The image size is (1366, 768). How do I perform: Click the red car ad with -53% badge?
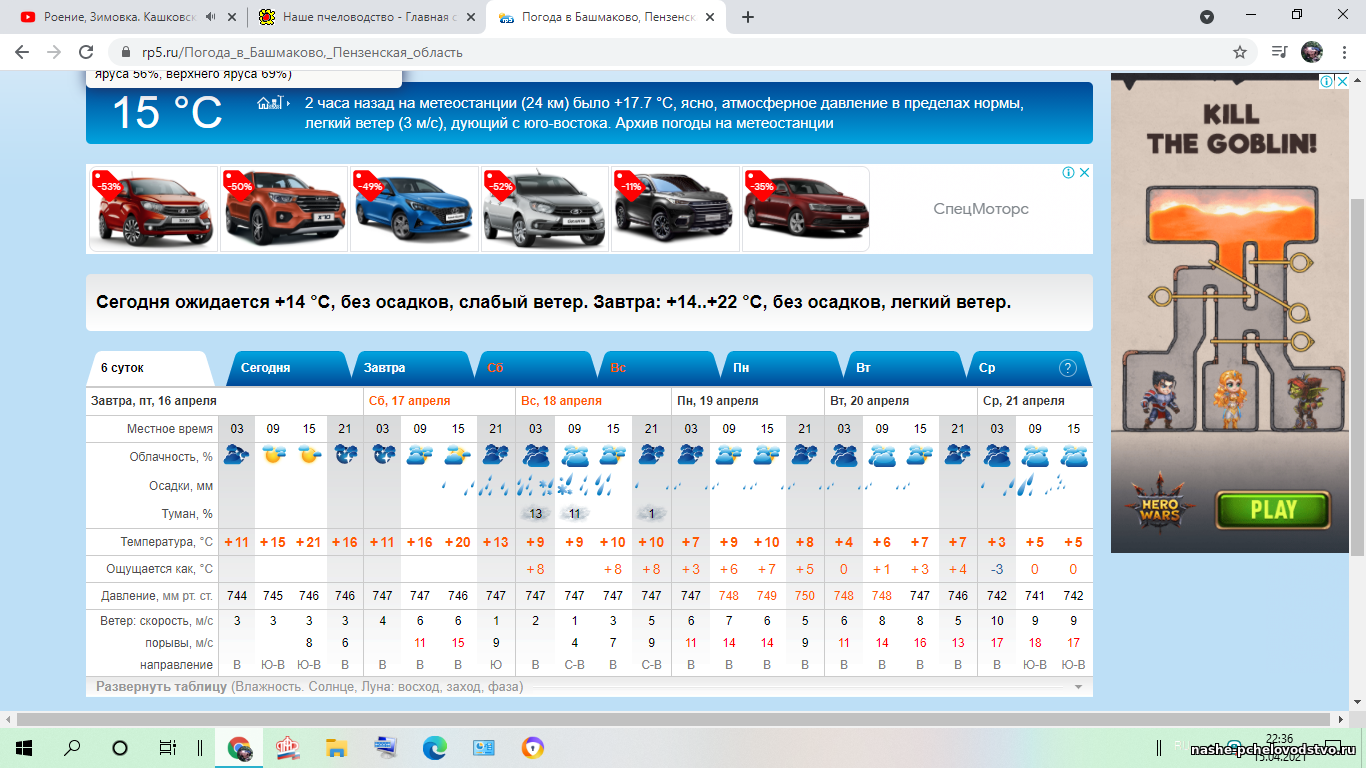(152, 209)
